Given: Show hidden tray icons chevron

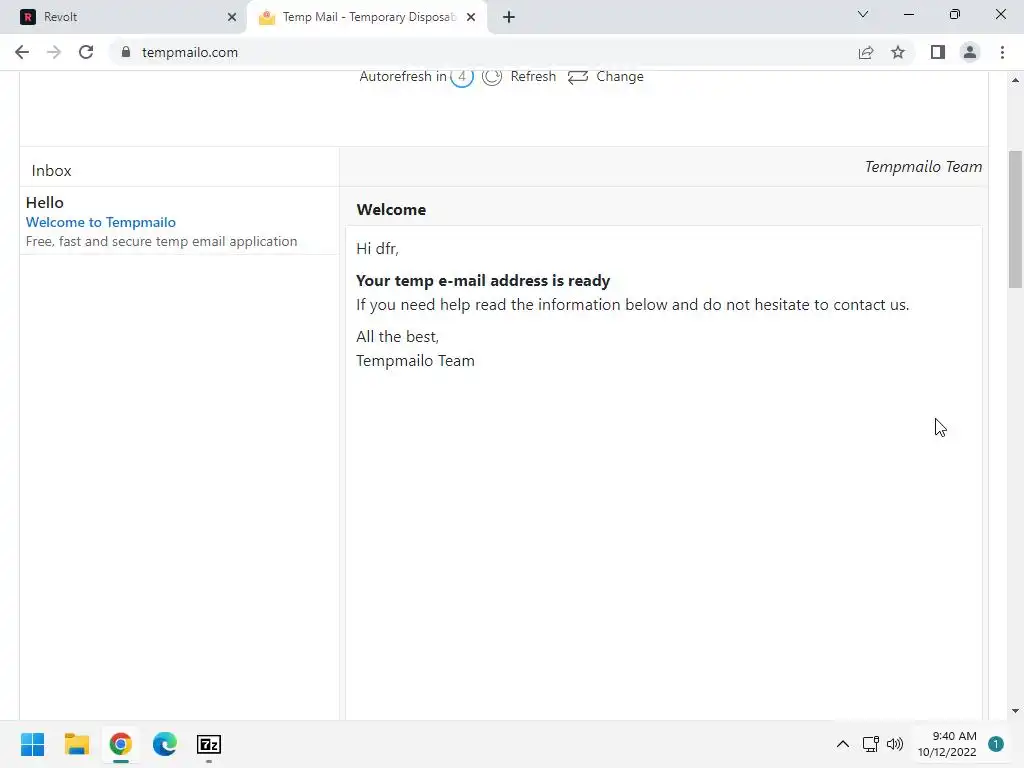Looking at the screenshot, I should tap(843, 744).
